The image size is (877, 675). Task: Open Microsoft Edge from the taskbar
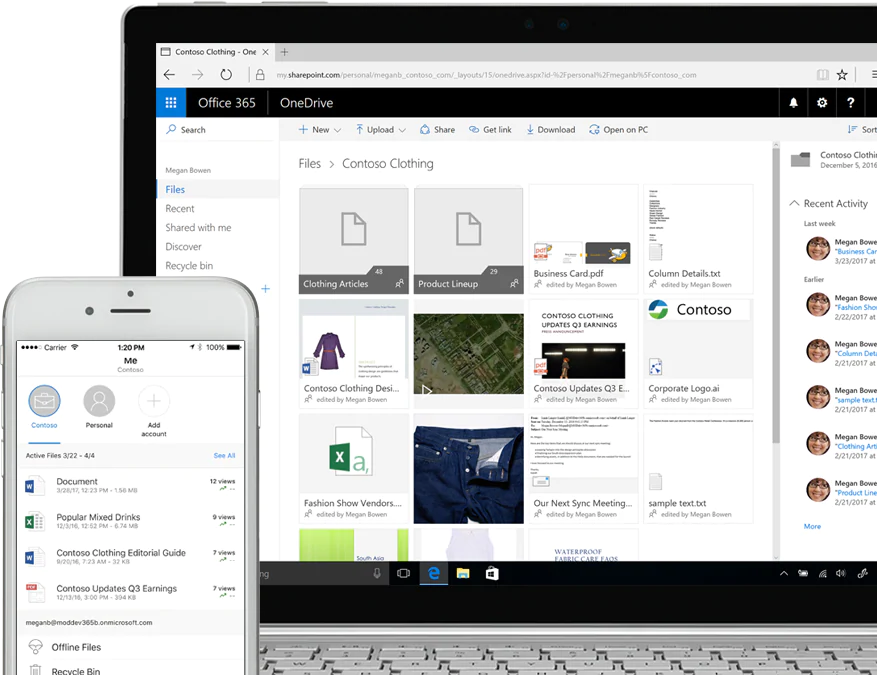click(434, 573)
